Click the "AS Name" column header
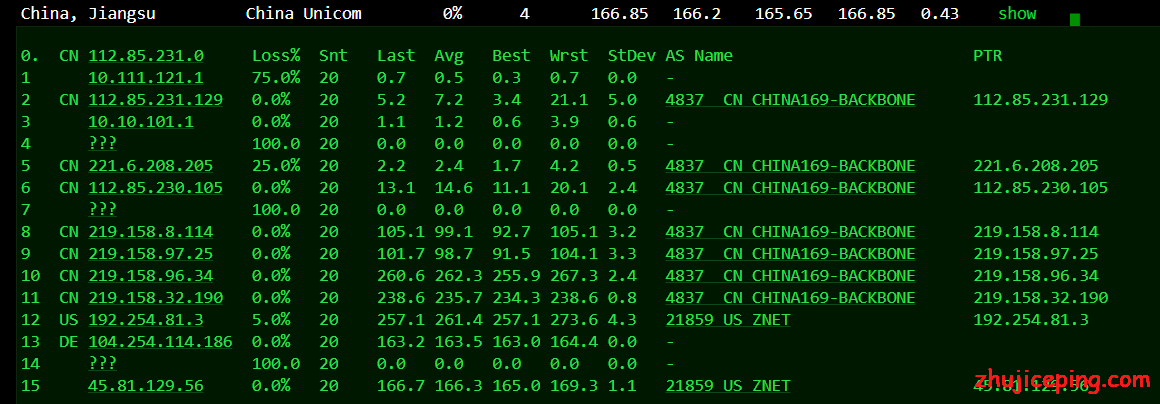Image resolution: width=1160 pixels, height=404 pixels. point(698,56)
